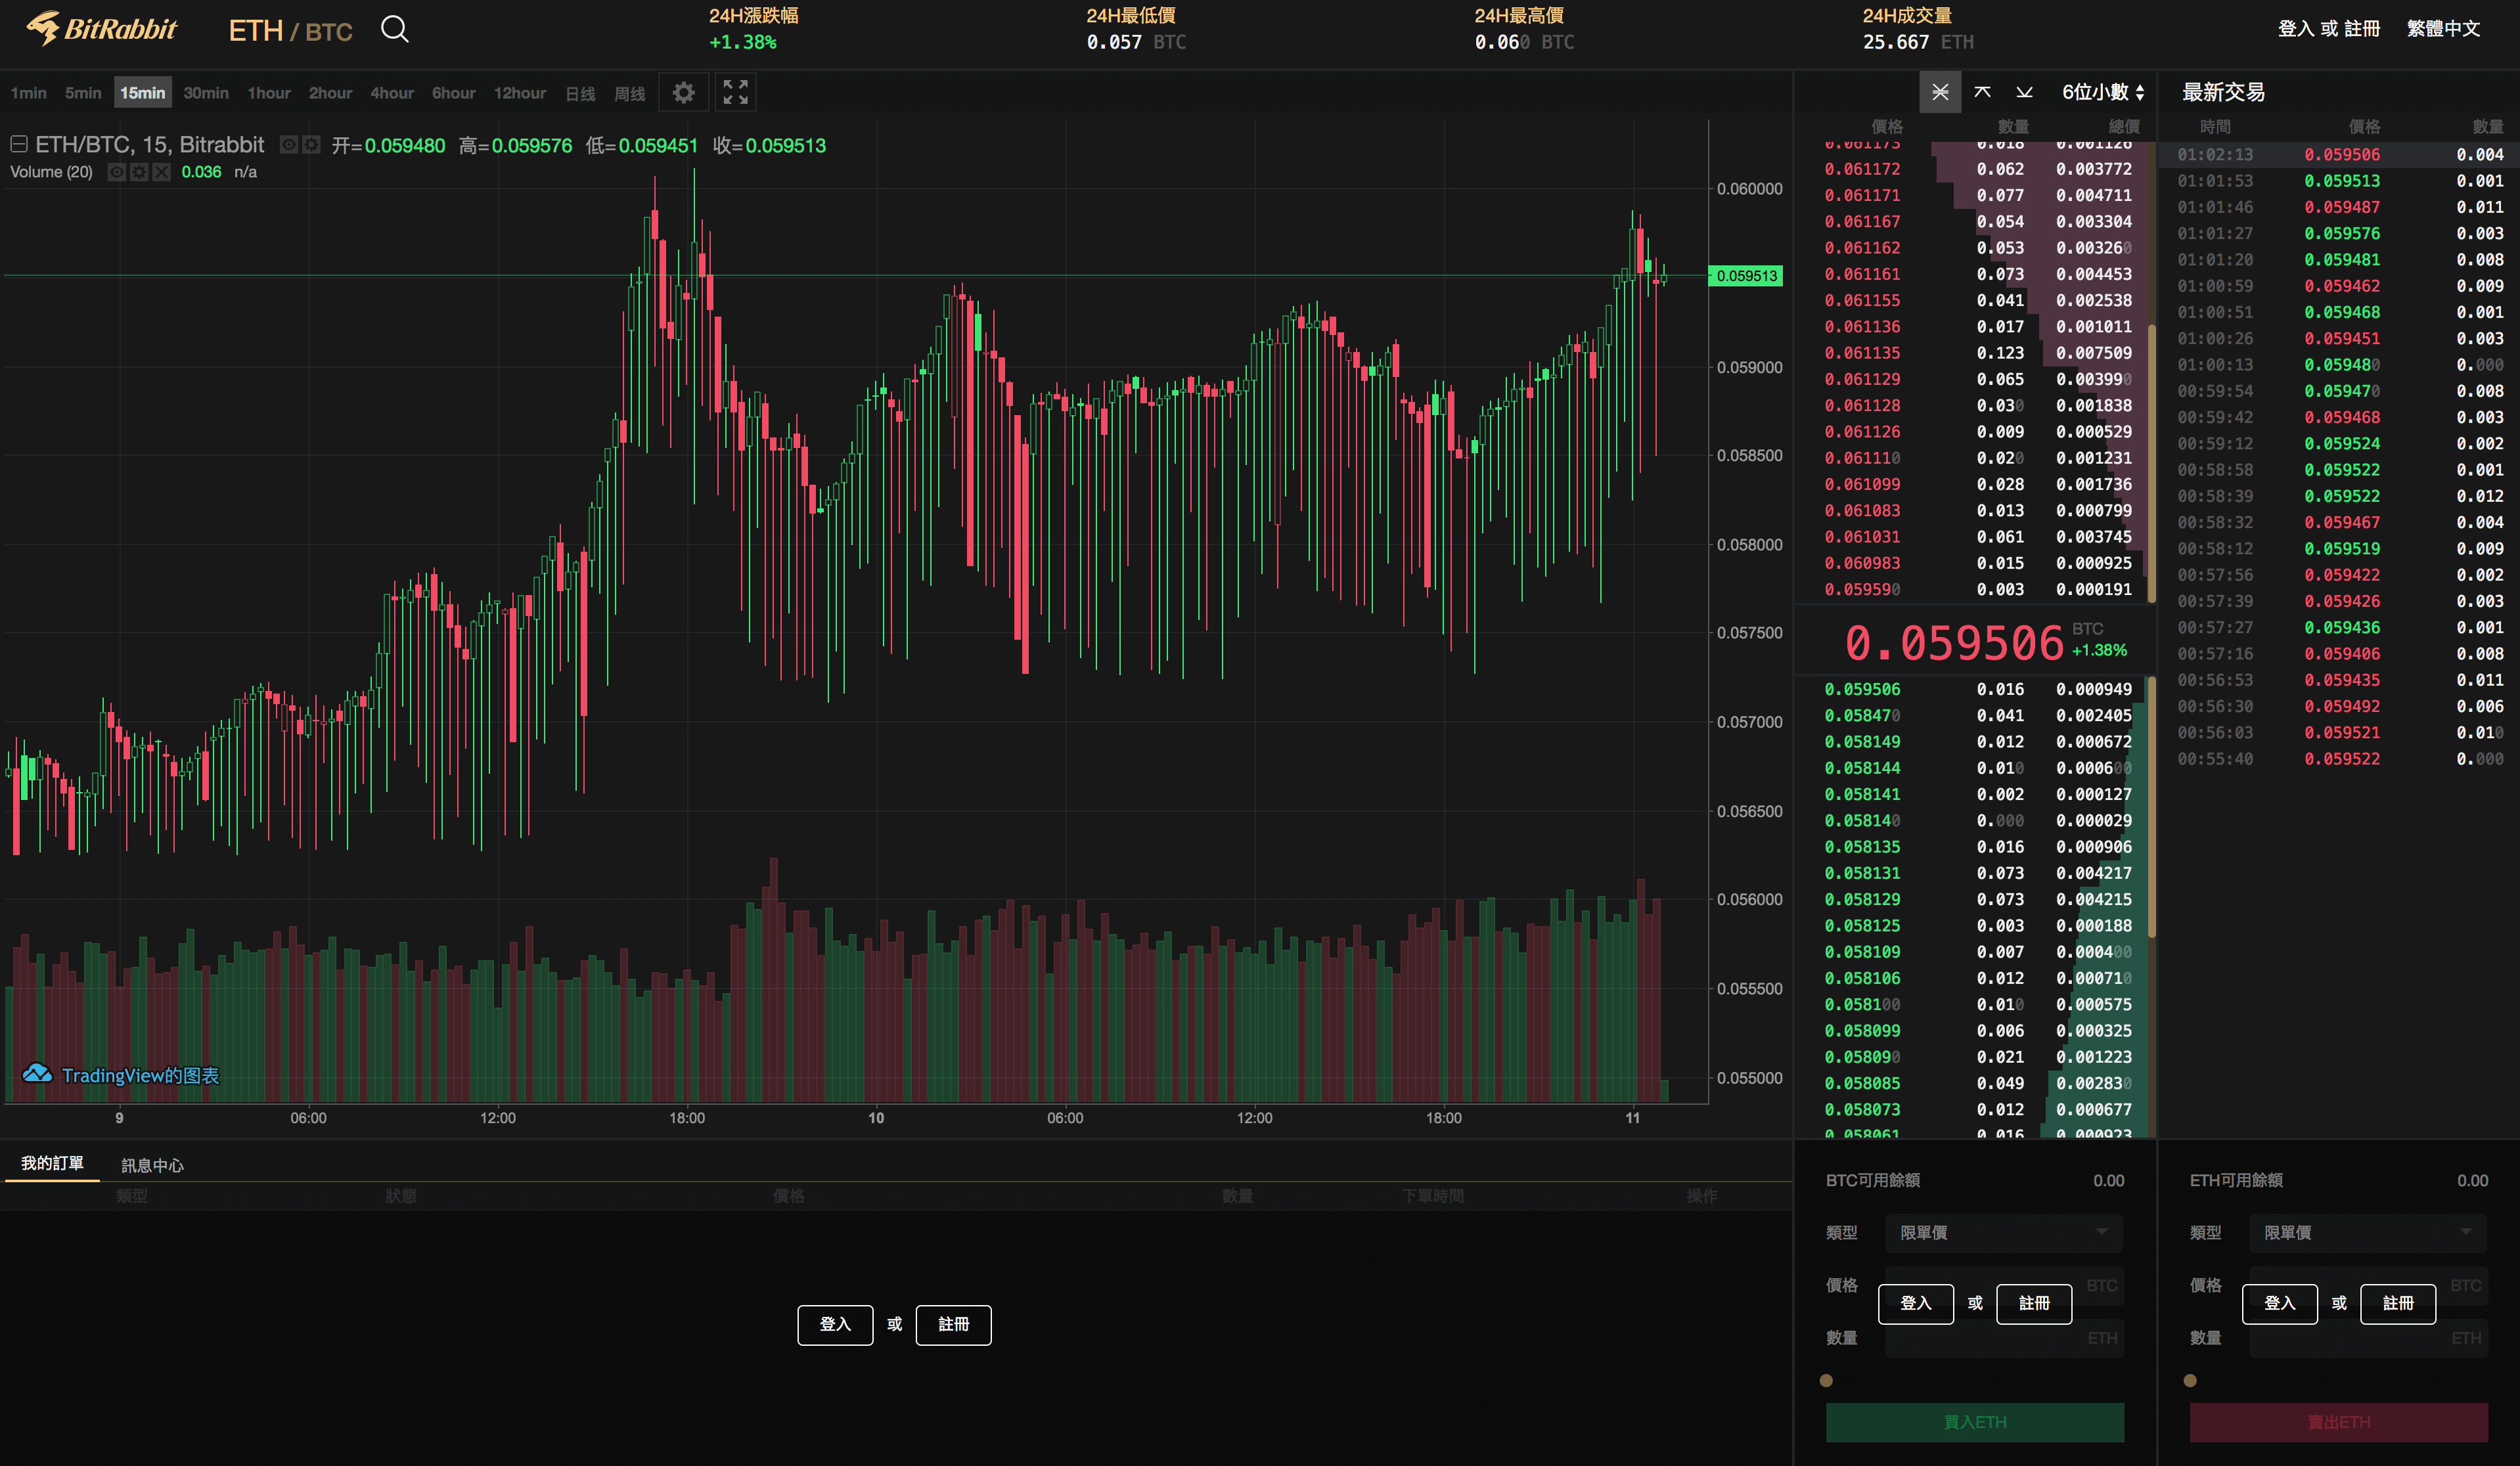2520x1466 pixels.
Task: Open the 我的訂單 tab
Action: click(52, 1163)
